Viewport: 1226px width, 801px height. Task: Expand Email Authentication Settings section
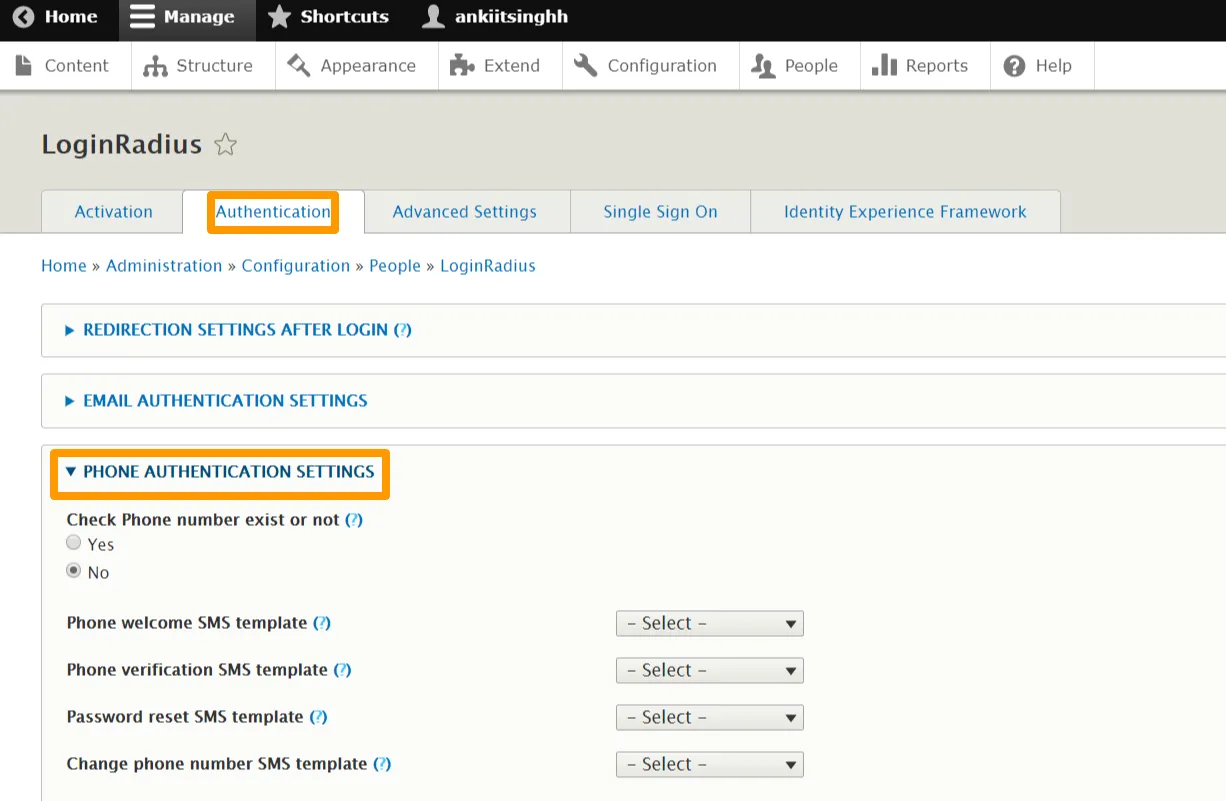225,401
